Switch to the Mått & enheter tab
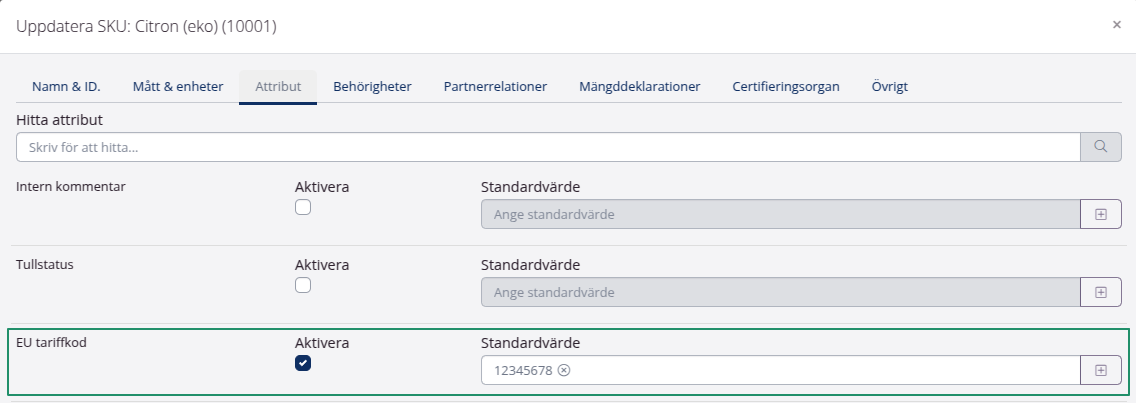The width and height of the screenshot is (1136, 403). 178,87
